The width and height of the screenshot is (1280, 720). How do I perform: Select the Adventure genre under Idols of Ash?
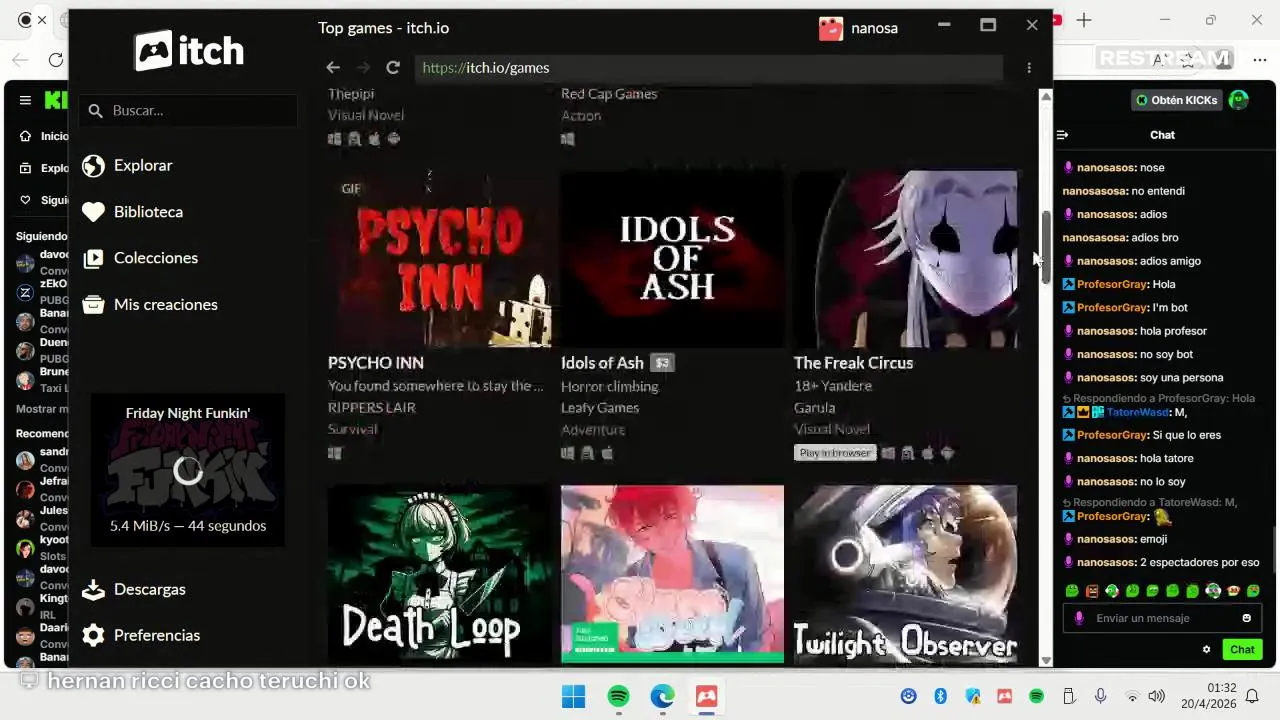[x=593, y=430]
